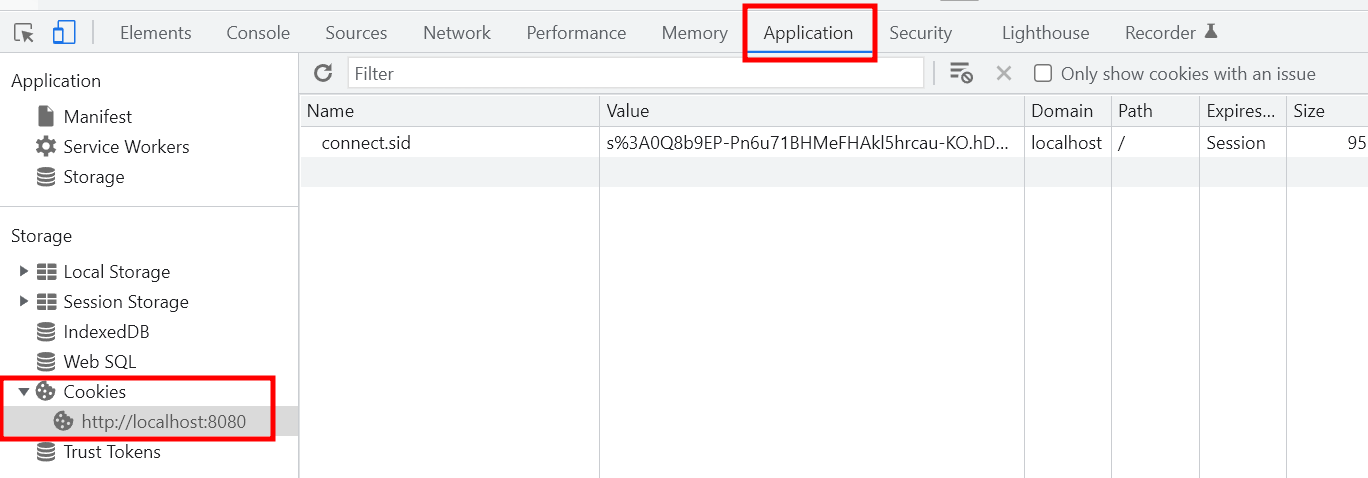Sort by the Domain column header
Viewport: 1368px width, 478px height.
[x=1068, y=111]
